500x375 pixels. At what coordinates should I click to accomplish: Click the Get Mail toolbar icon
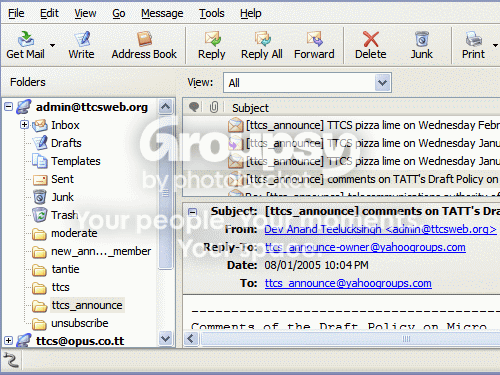tap(26, 39)
